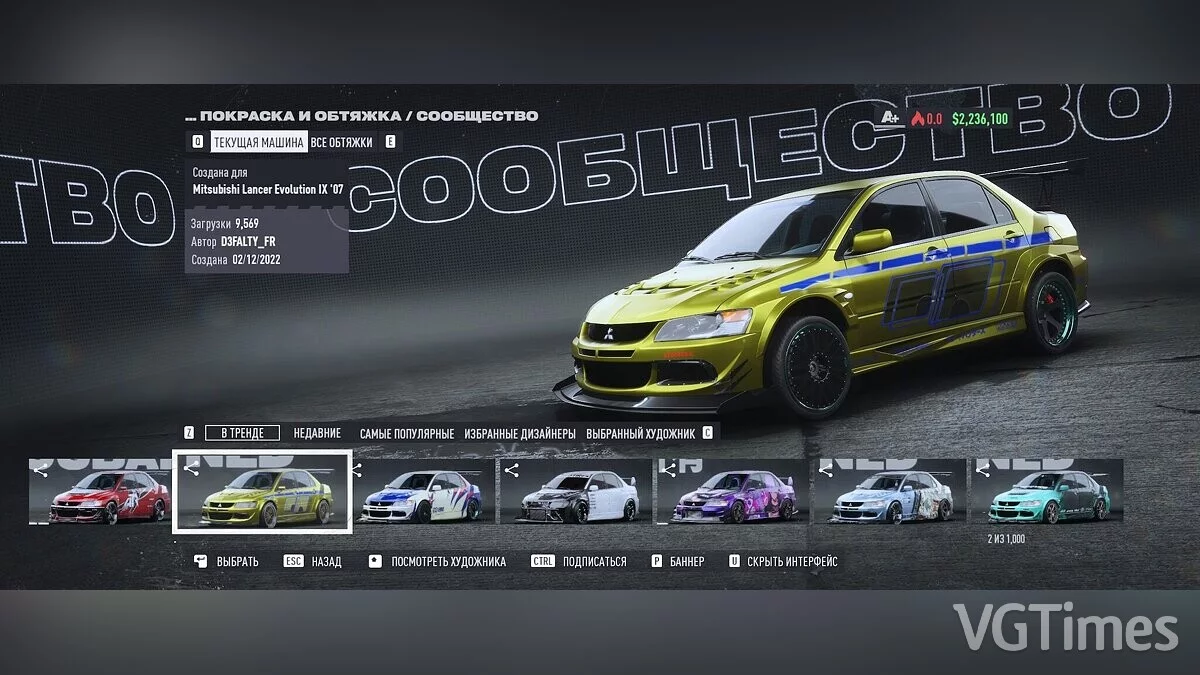
Task: Click the A+ rating badge at the top
Action: [x=889, y=117]
